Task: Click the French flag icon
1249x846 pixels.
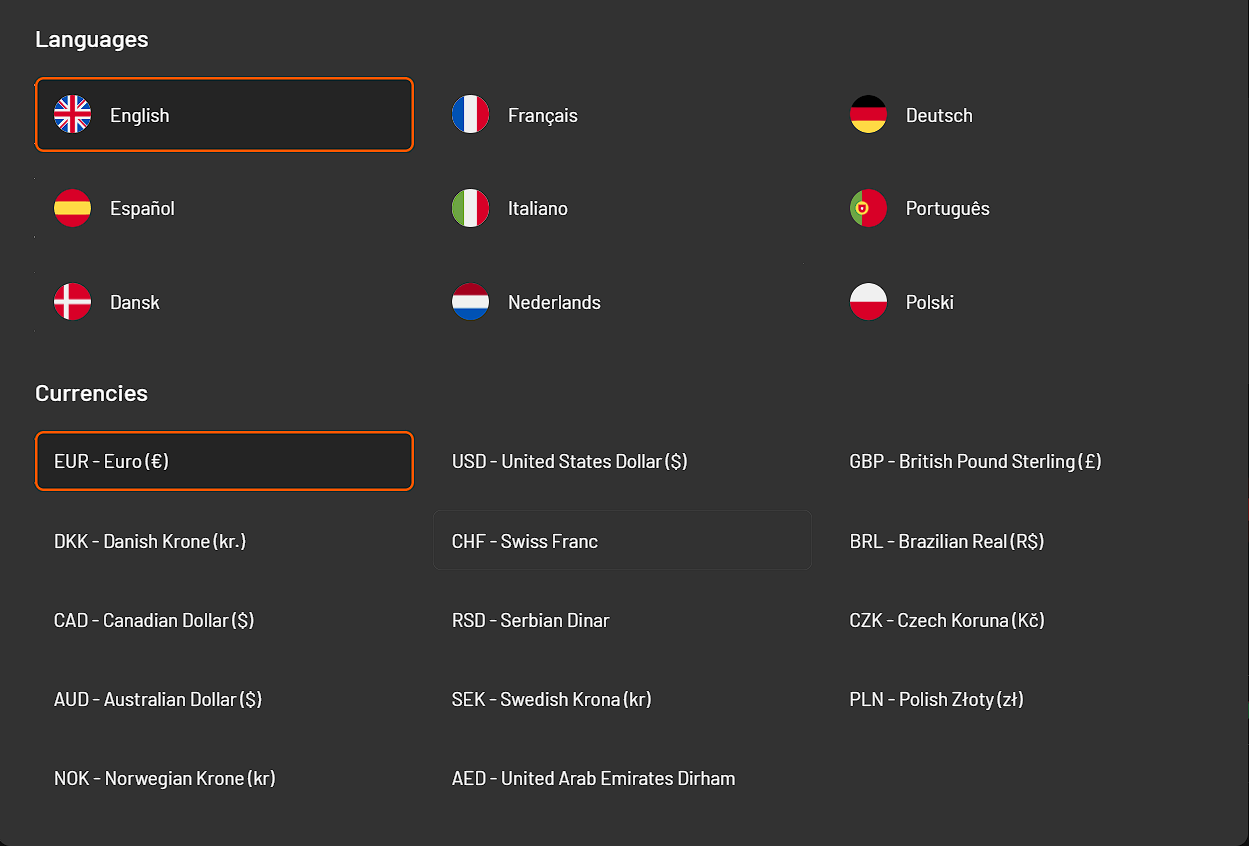Action: click(x=470, y=115)
